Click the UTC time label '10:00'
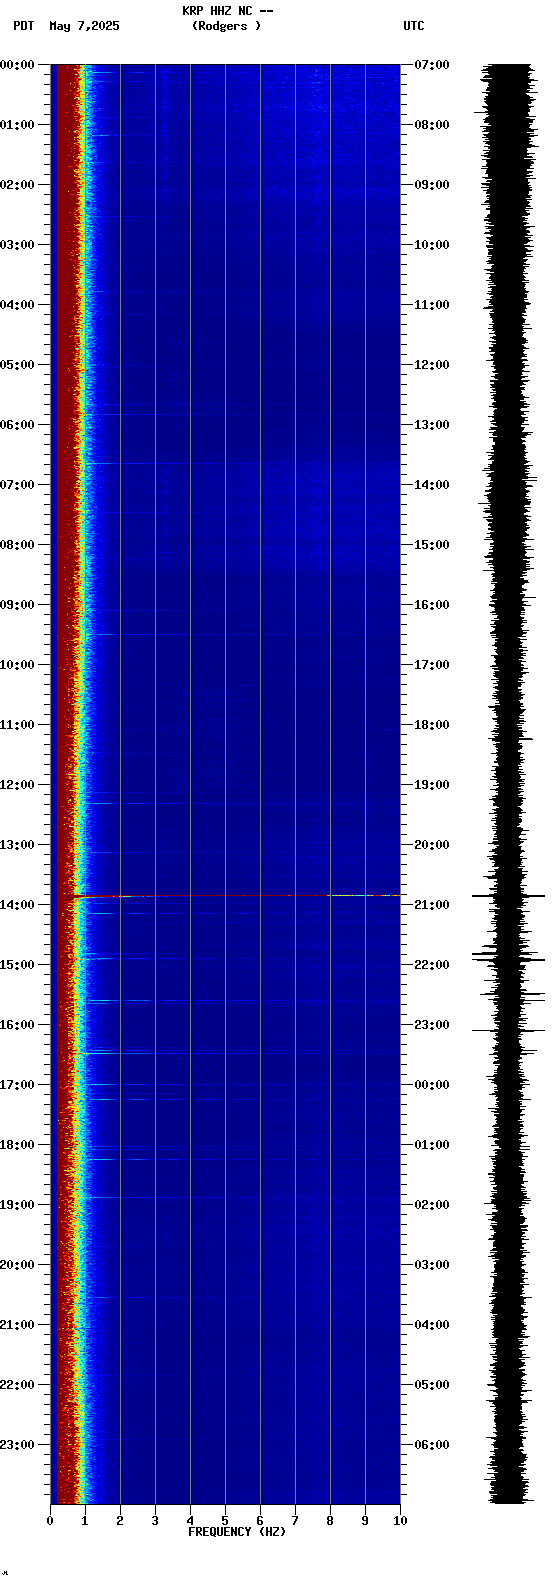This screenshot has height=1584, width=552. pyautogui.click(x=432, y=245)
